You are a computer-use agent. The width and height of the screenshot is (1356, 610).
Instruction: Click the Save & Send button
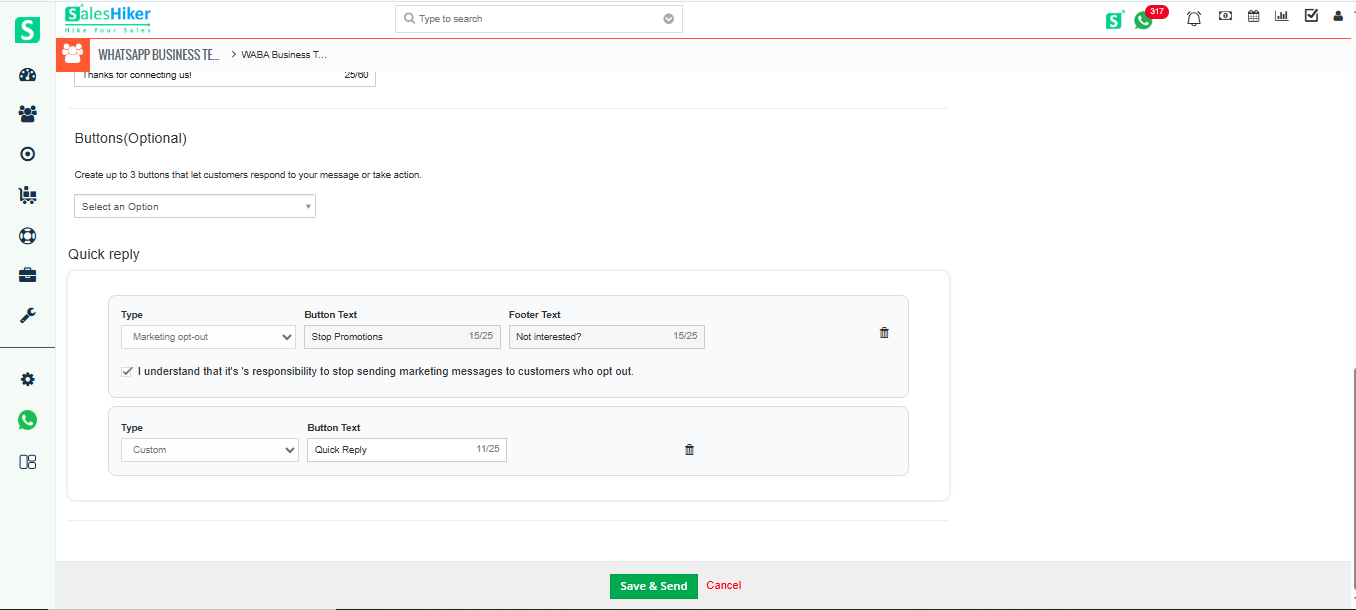coord(653,586)
